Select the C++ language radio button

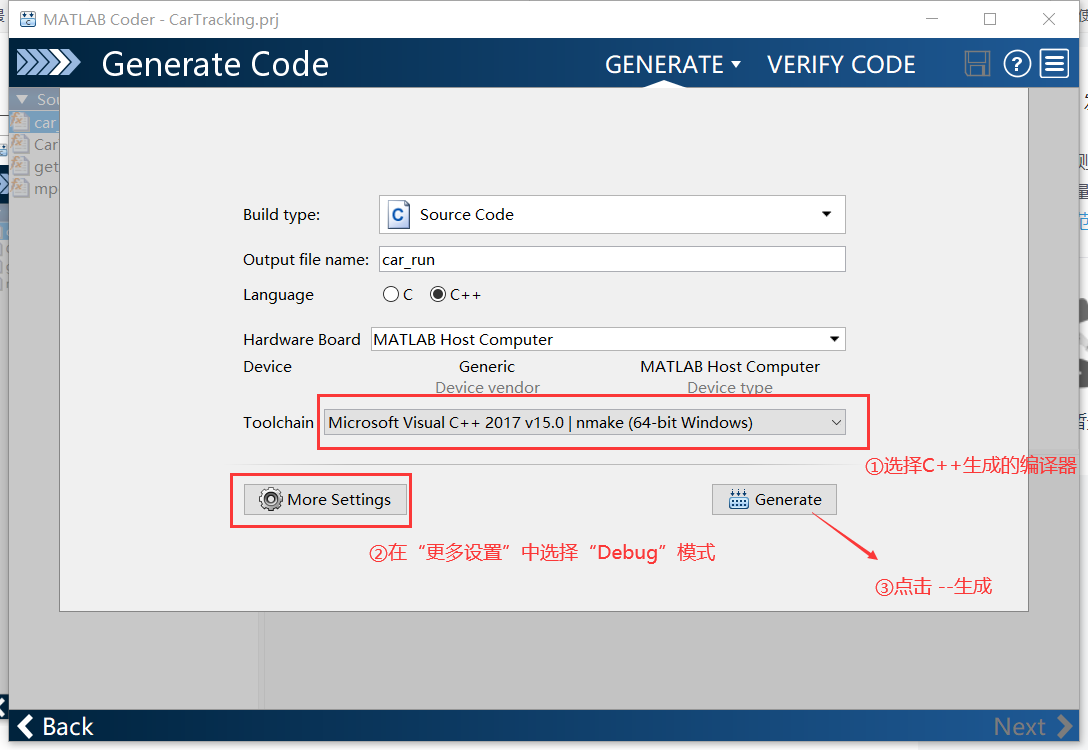point(436,294)
